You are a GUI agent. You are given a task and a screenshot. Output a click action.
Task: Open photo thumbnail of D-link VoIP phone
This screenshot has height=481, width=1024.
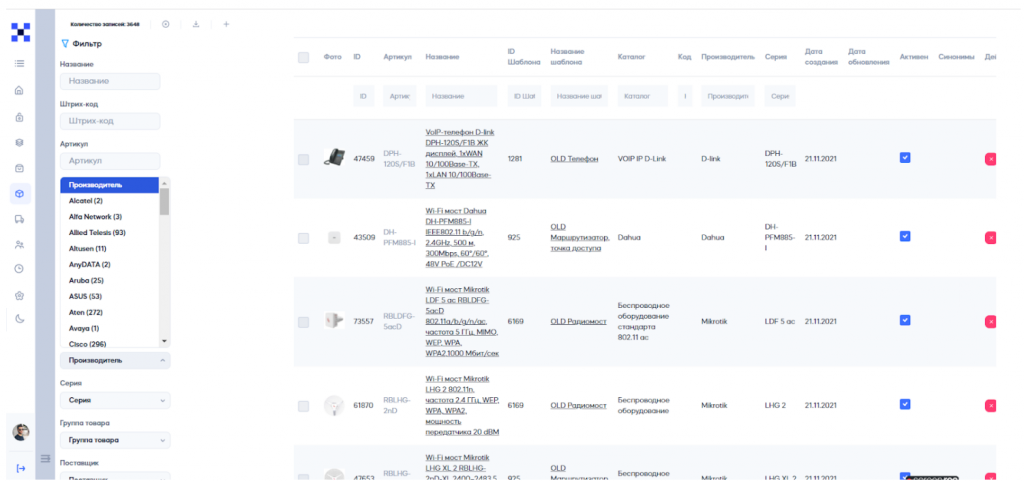pyautogui.click(x=334, y=158)
